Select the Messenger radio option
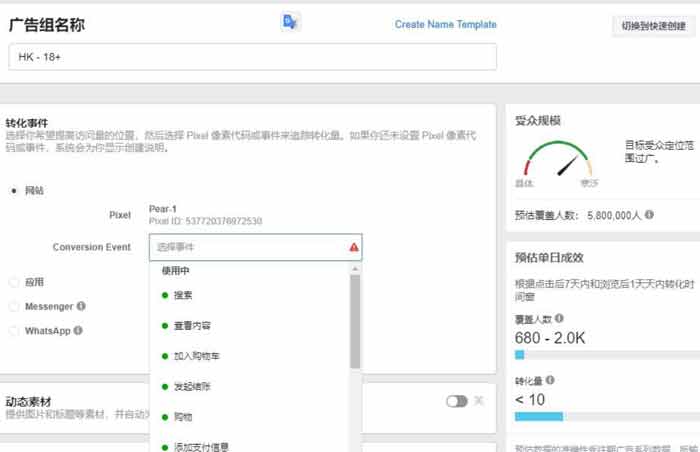Screen dimensions: 700x452 pyautogui.click(x=14, y=306)
